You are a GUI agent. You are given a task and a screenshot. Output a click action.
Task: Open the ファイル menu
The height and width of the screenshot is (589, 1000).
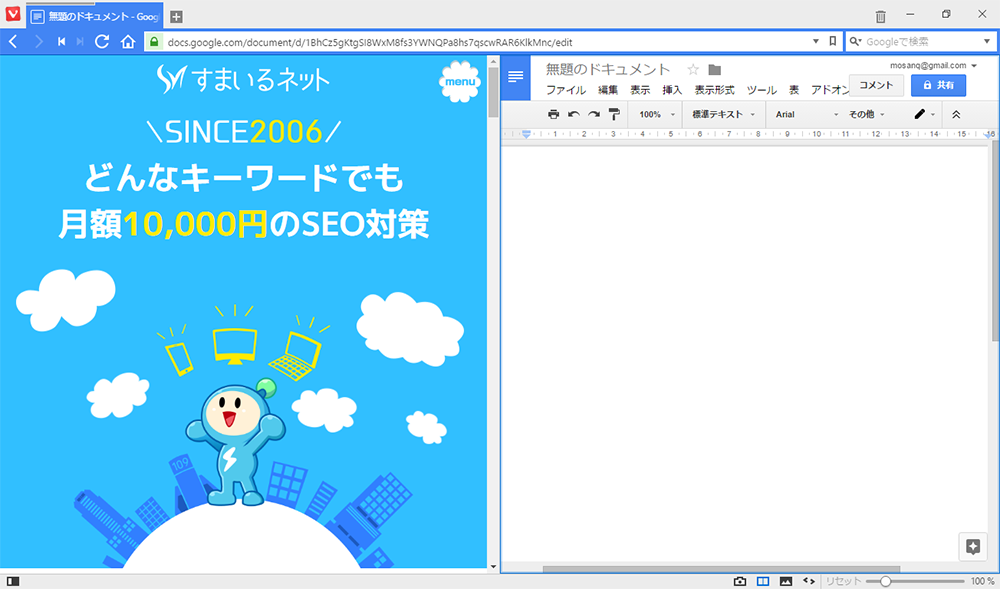tap(566, 91)
